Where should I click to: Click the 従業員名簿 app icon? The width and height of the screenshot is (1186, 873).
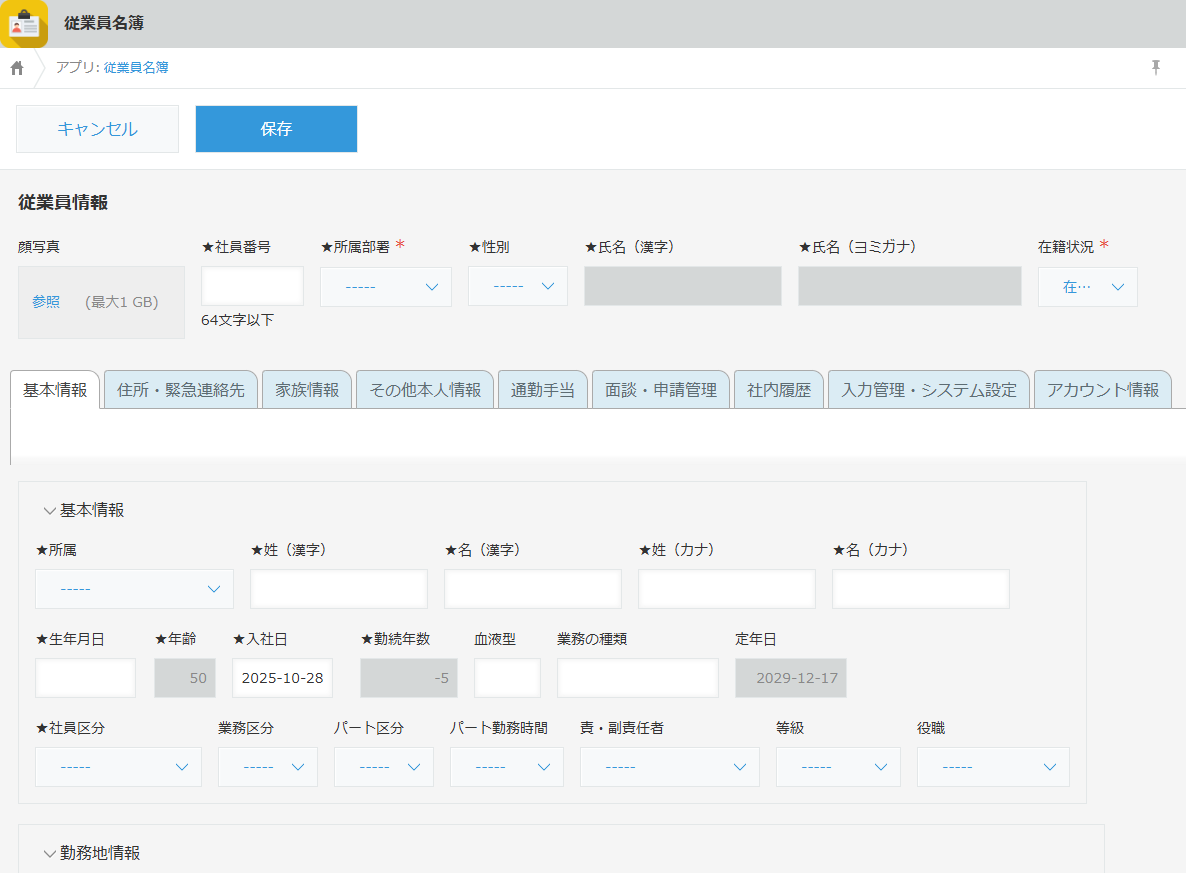click(24, 24)
